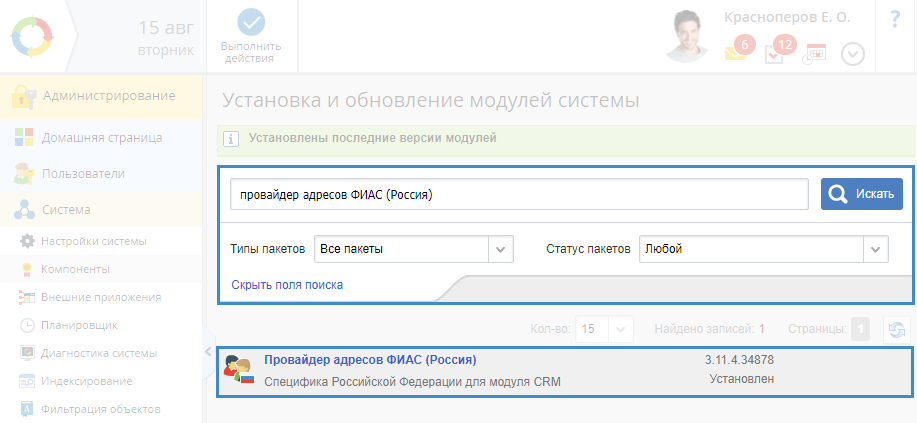The width and height of the screenshot is (917, 423).
Task: Open 'Домашняя страница' menu item
Action: coord(100,138)
